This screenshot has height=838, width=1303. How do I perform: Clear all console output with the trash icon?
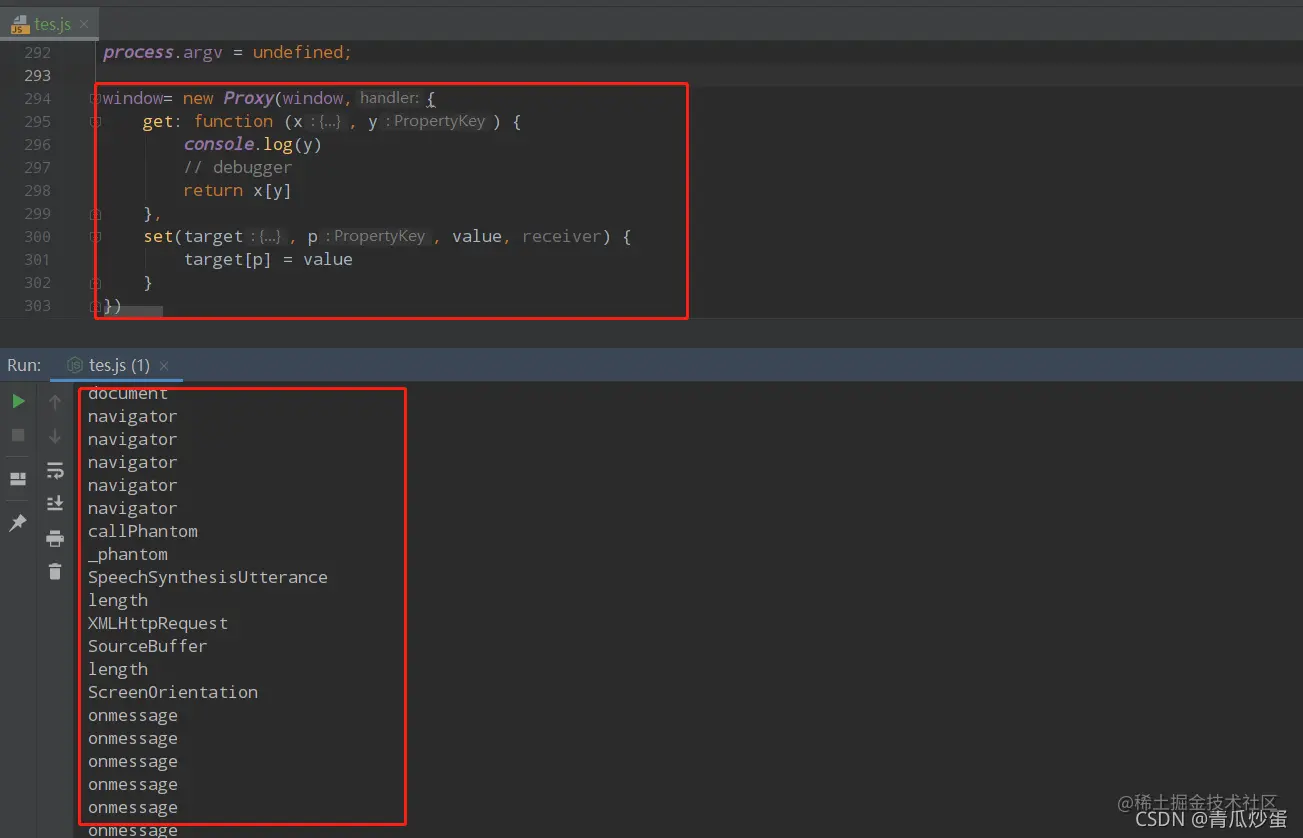[55, 572]
